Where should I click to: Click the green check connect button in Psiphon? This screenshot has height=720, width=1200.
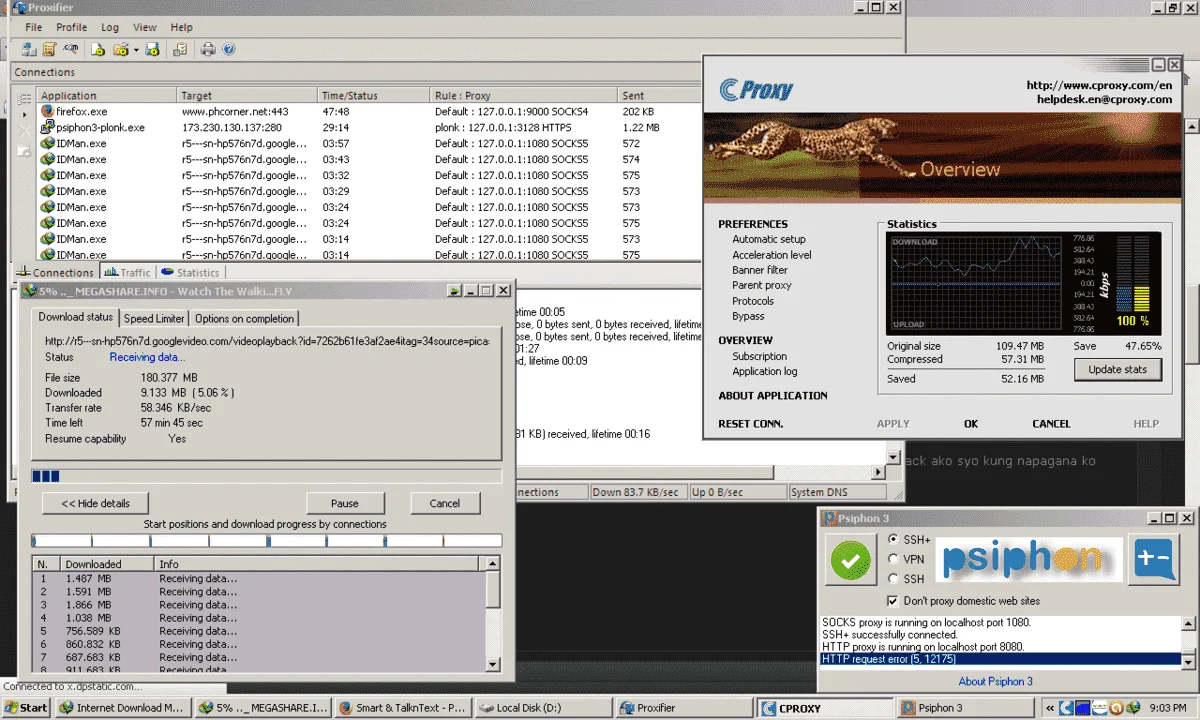(x=851, y=561)
